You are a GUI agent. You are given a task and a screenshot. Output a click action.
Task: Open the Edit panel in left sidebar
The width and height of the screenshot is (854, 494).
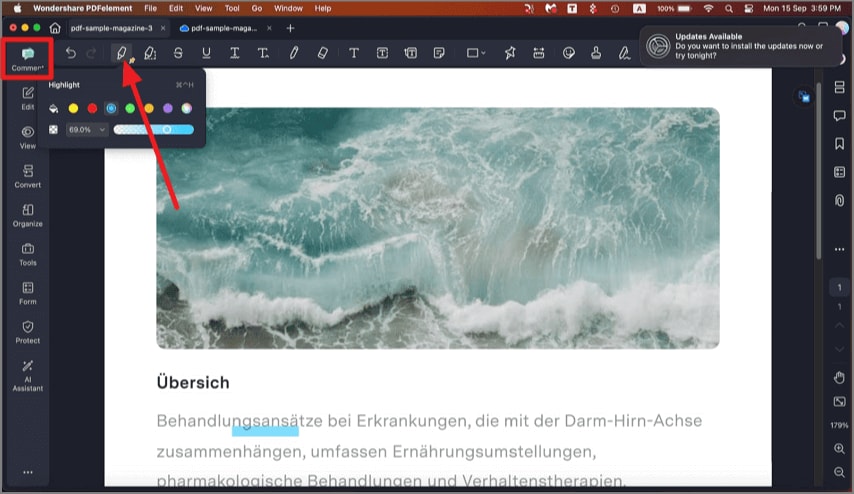click(x=28, y=98)
